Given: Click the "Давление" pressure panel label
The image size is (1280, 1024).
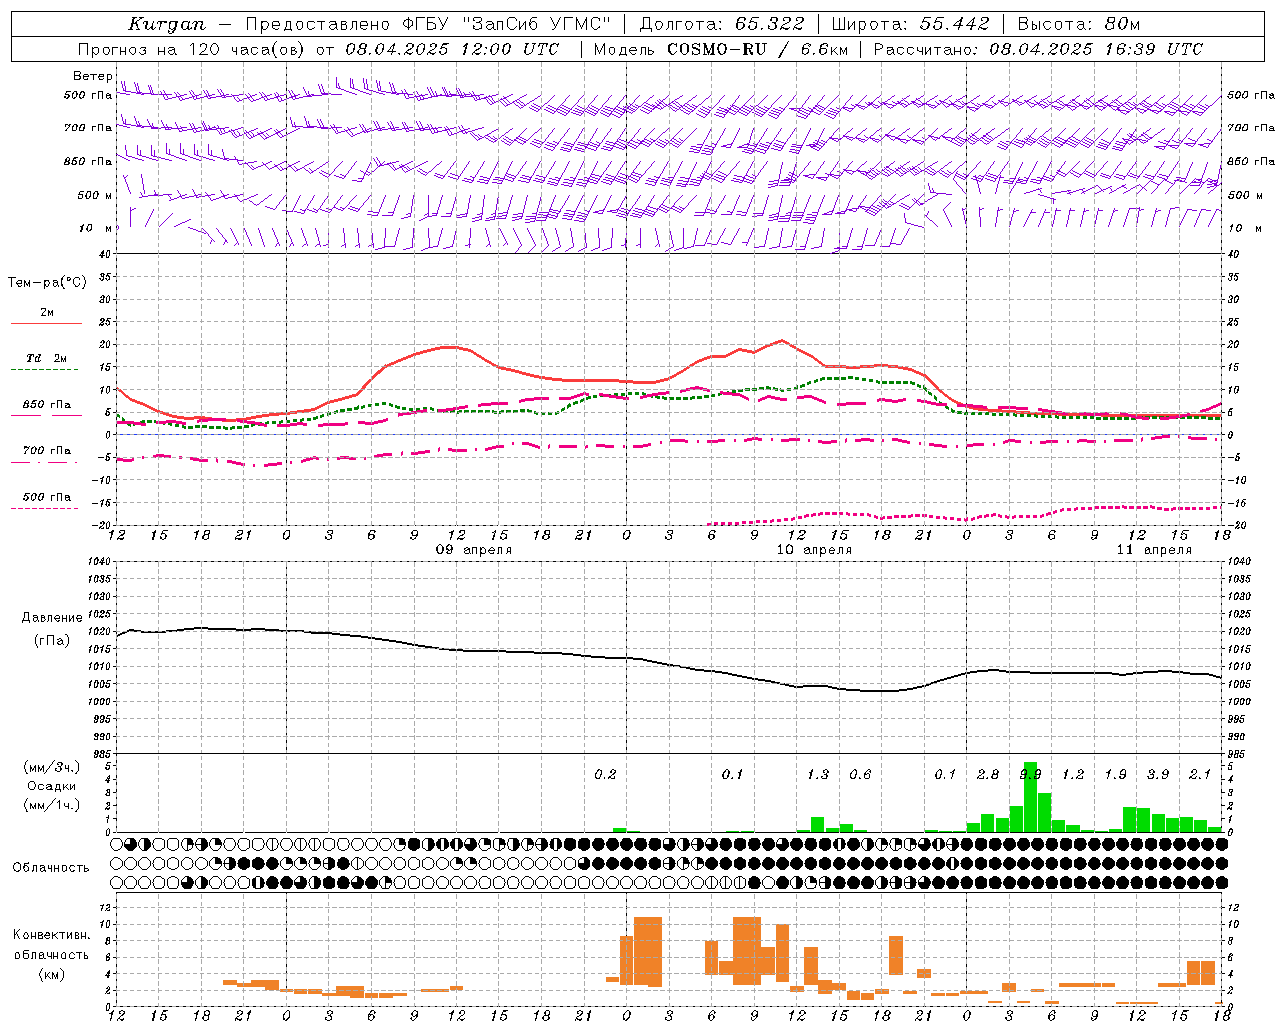Looking at the screenshot, I should coord(52,618).
